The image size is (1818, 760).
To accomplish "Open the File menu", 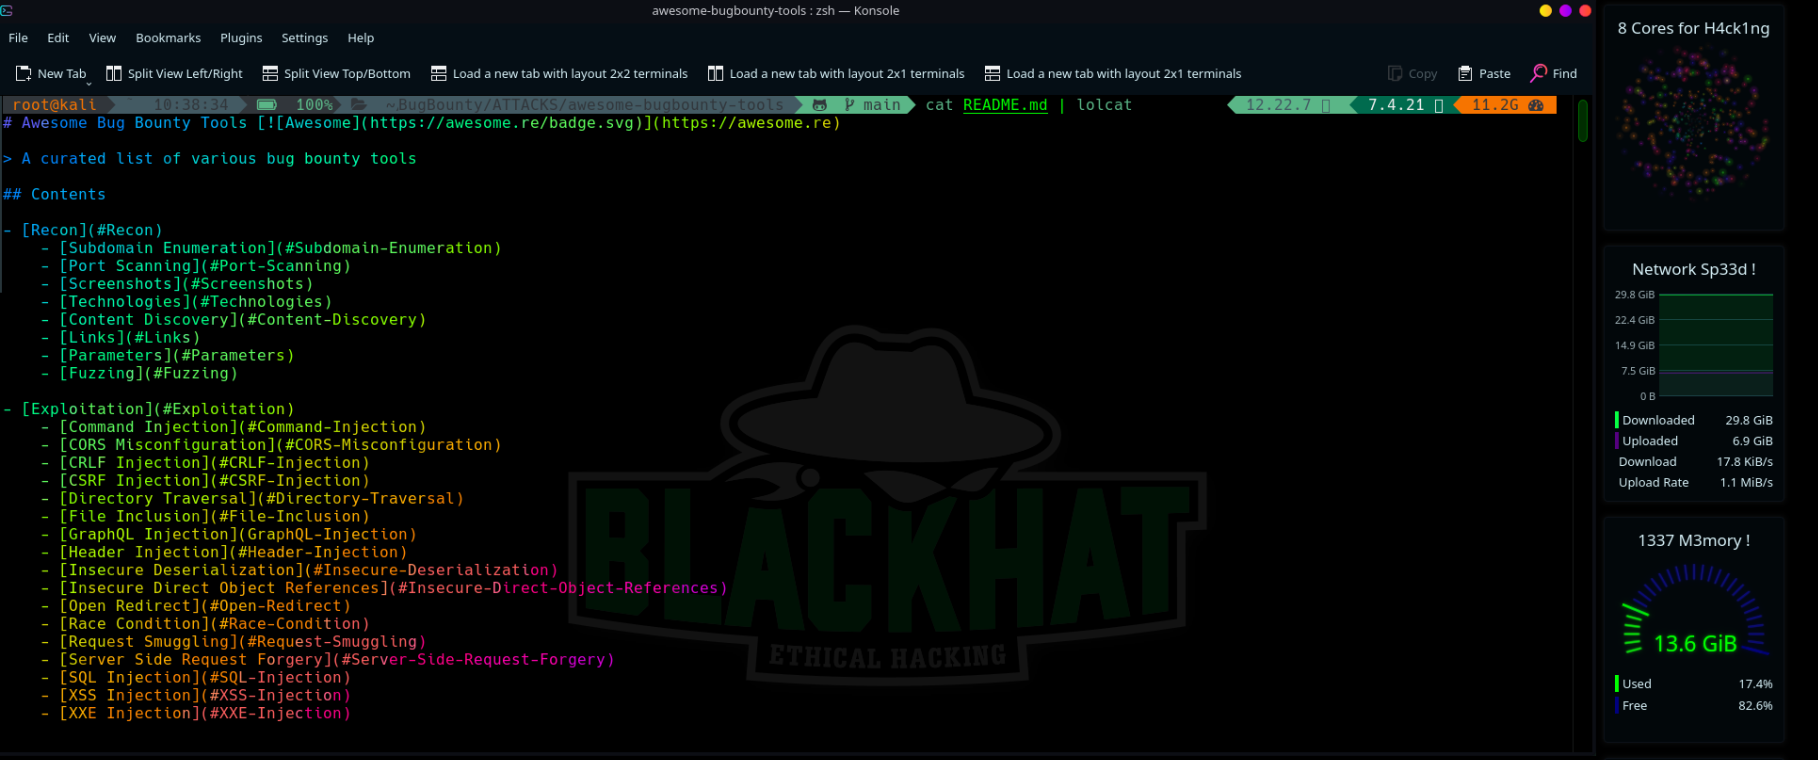I will [x=18, y=38].
